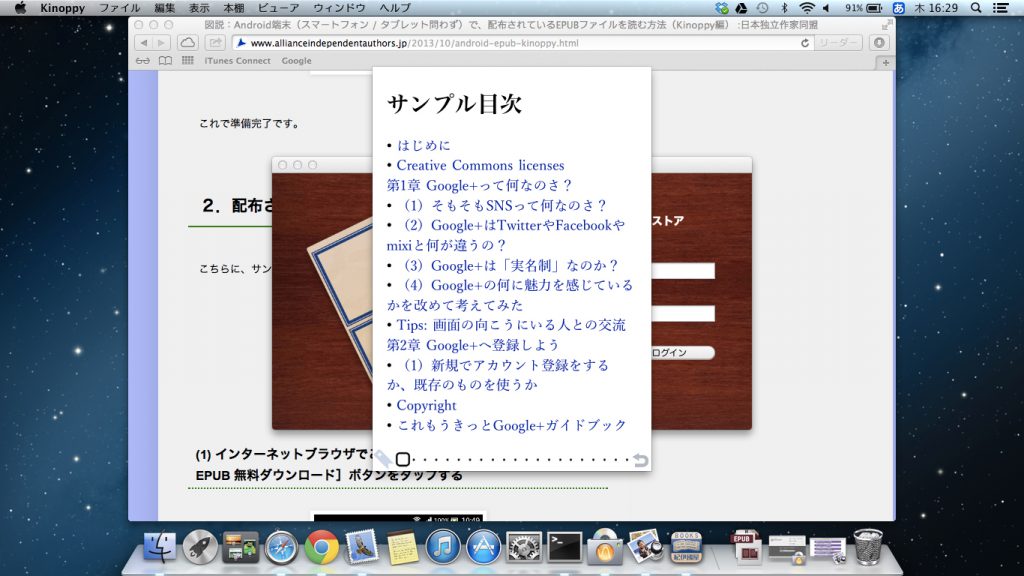Open Google bookmark in bookmarks bar
This screenshot has width=1024, height=576.
click(x=296, y=61)
